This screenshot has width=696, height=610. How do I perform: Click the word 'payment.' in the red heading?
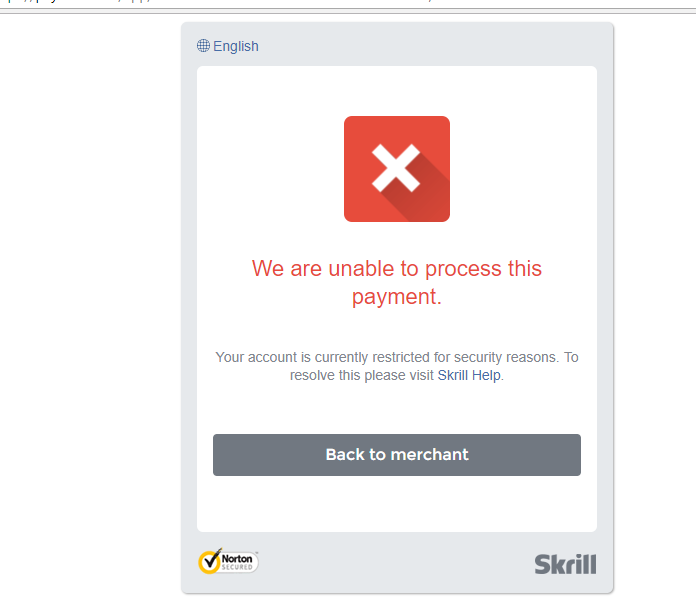point(397,297)
